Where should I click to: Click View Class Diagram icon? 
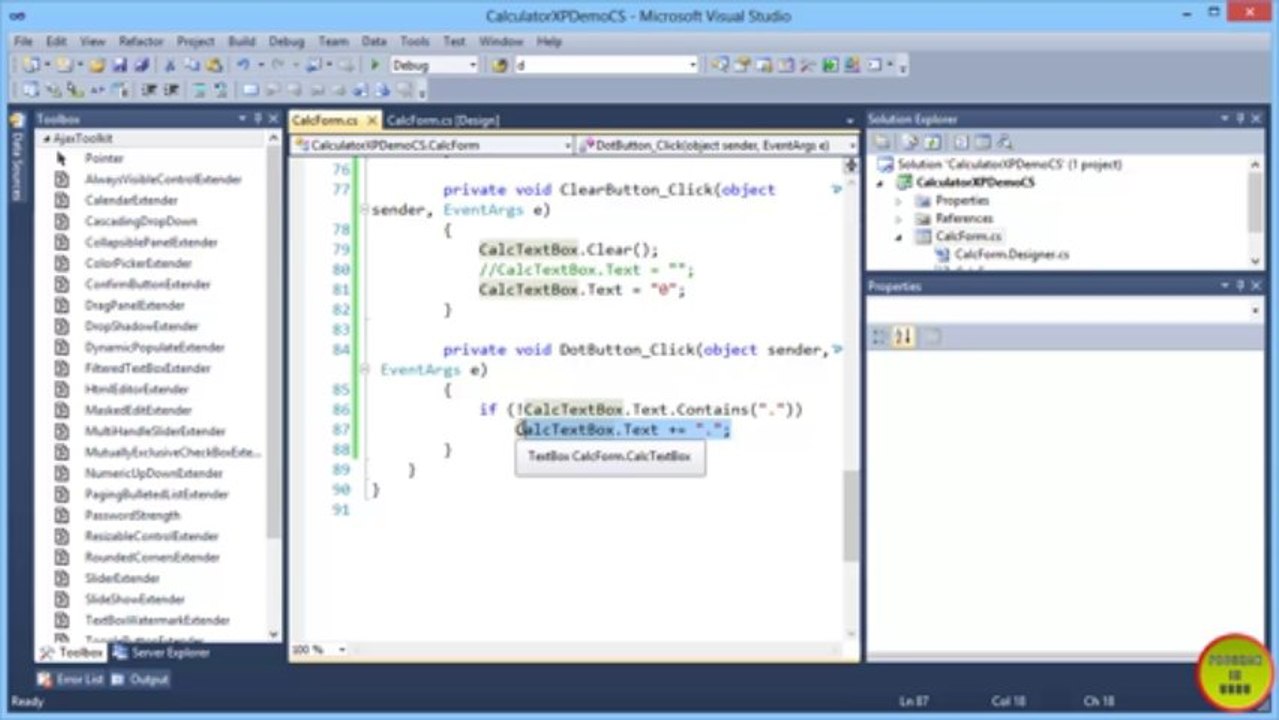coord(1005,143)
